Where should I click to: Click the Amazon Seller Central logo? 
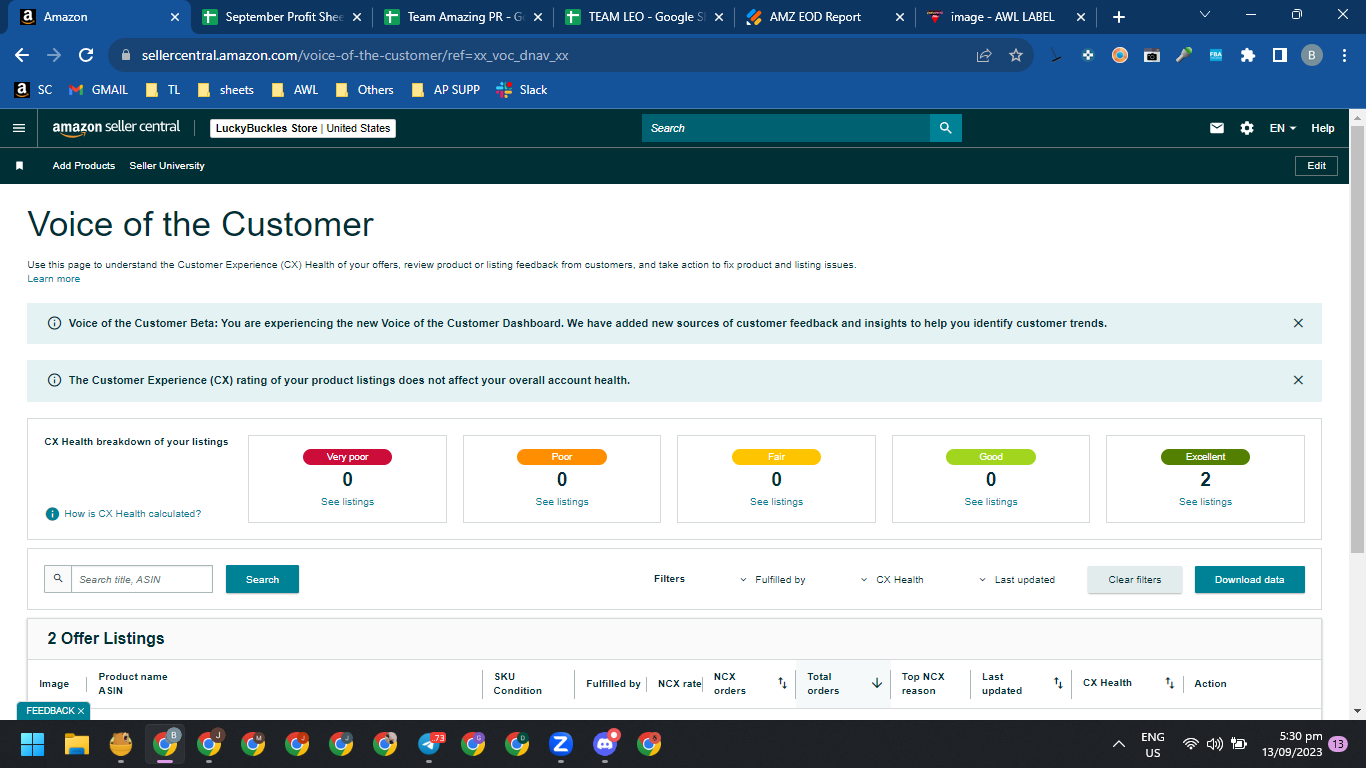tap(116, 127)
